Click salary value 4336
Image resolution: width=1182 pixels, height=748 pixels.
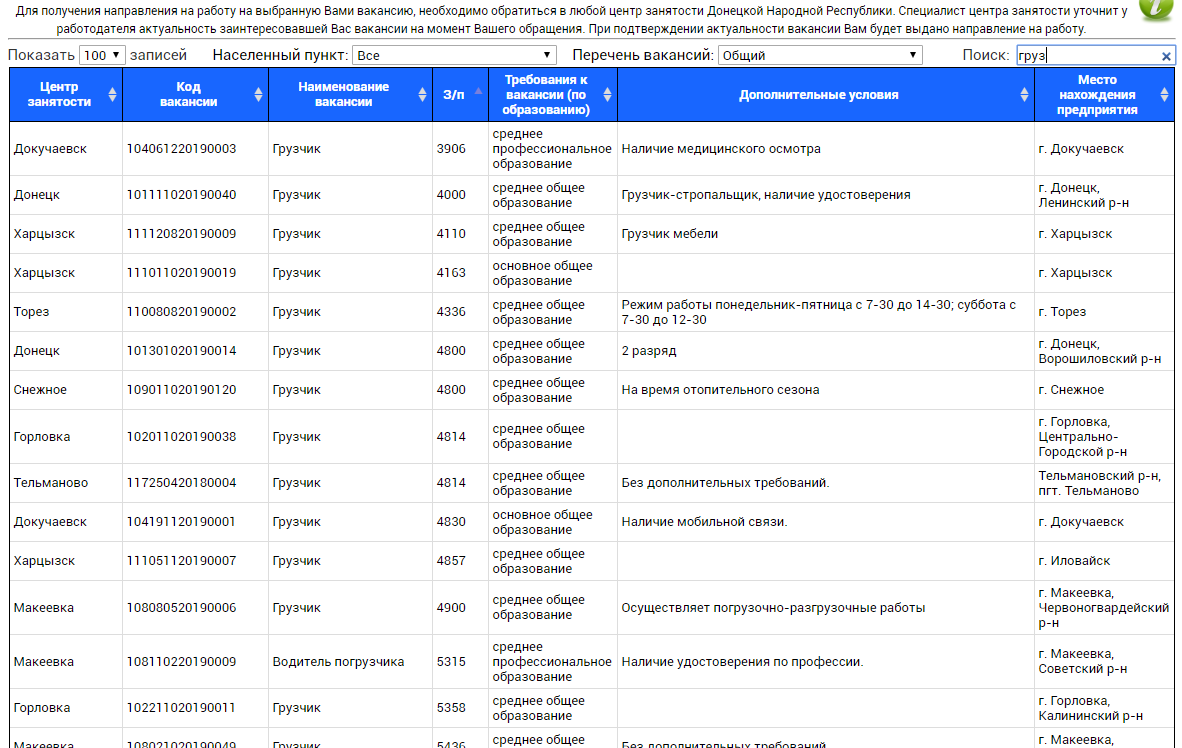coord(451,311)
